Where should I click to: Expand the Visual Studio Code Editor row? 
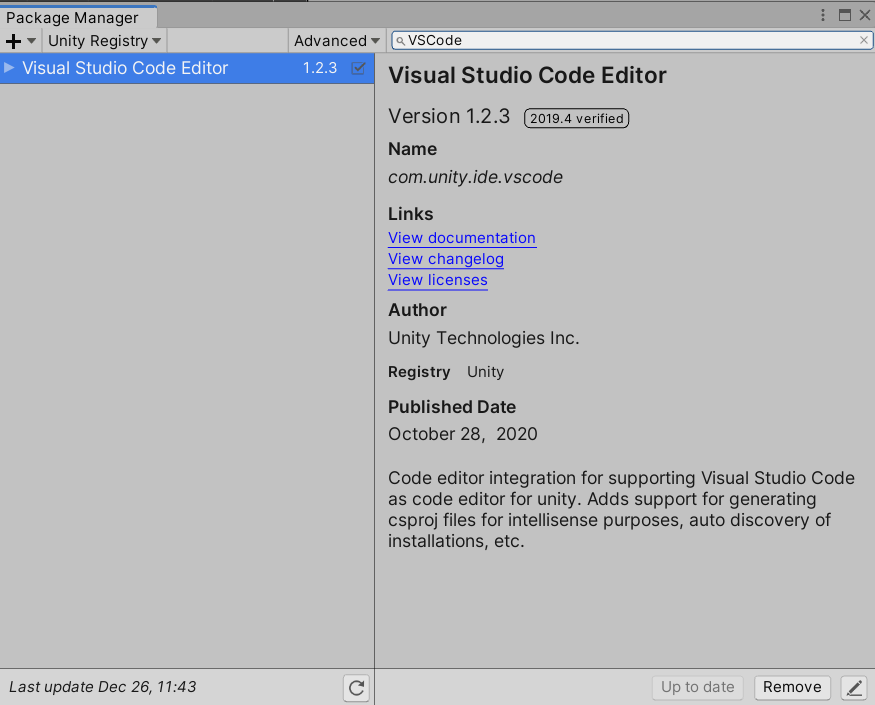click(x=9, y=68)
